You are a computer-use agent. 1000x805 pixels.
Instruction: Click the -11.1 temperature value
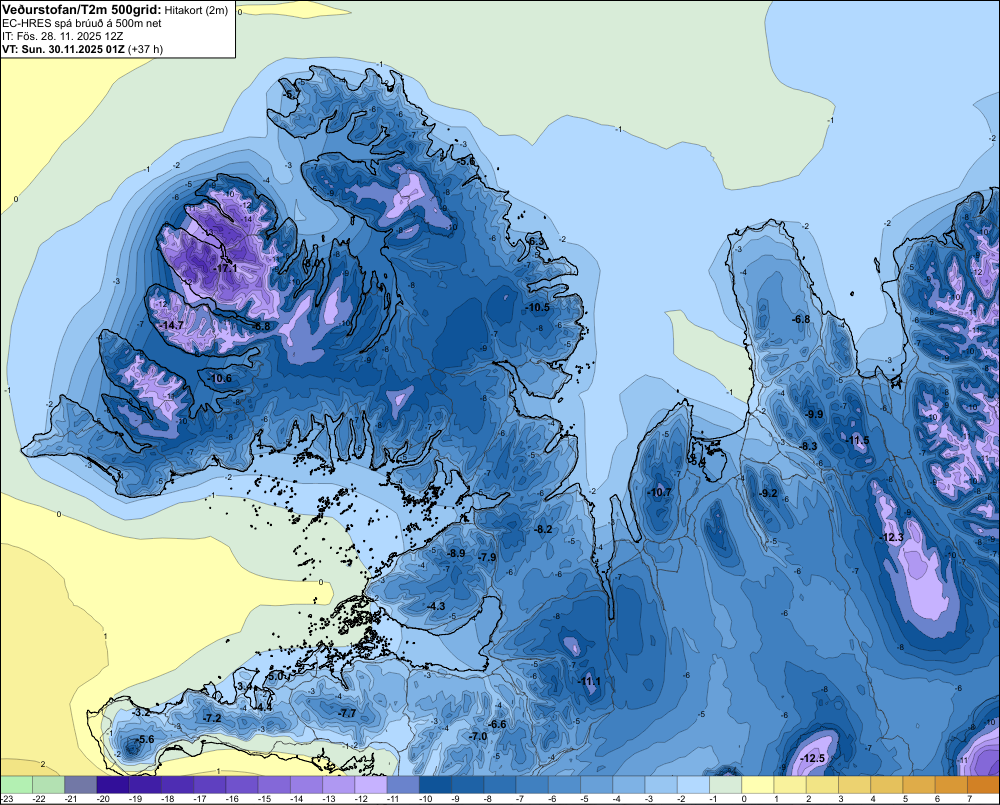[x=590, y=681]
